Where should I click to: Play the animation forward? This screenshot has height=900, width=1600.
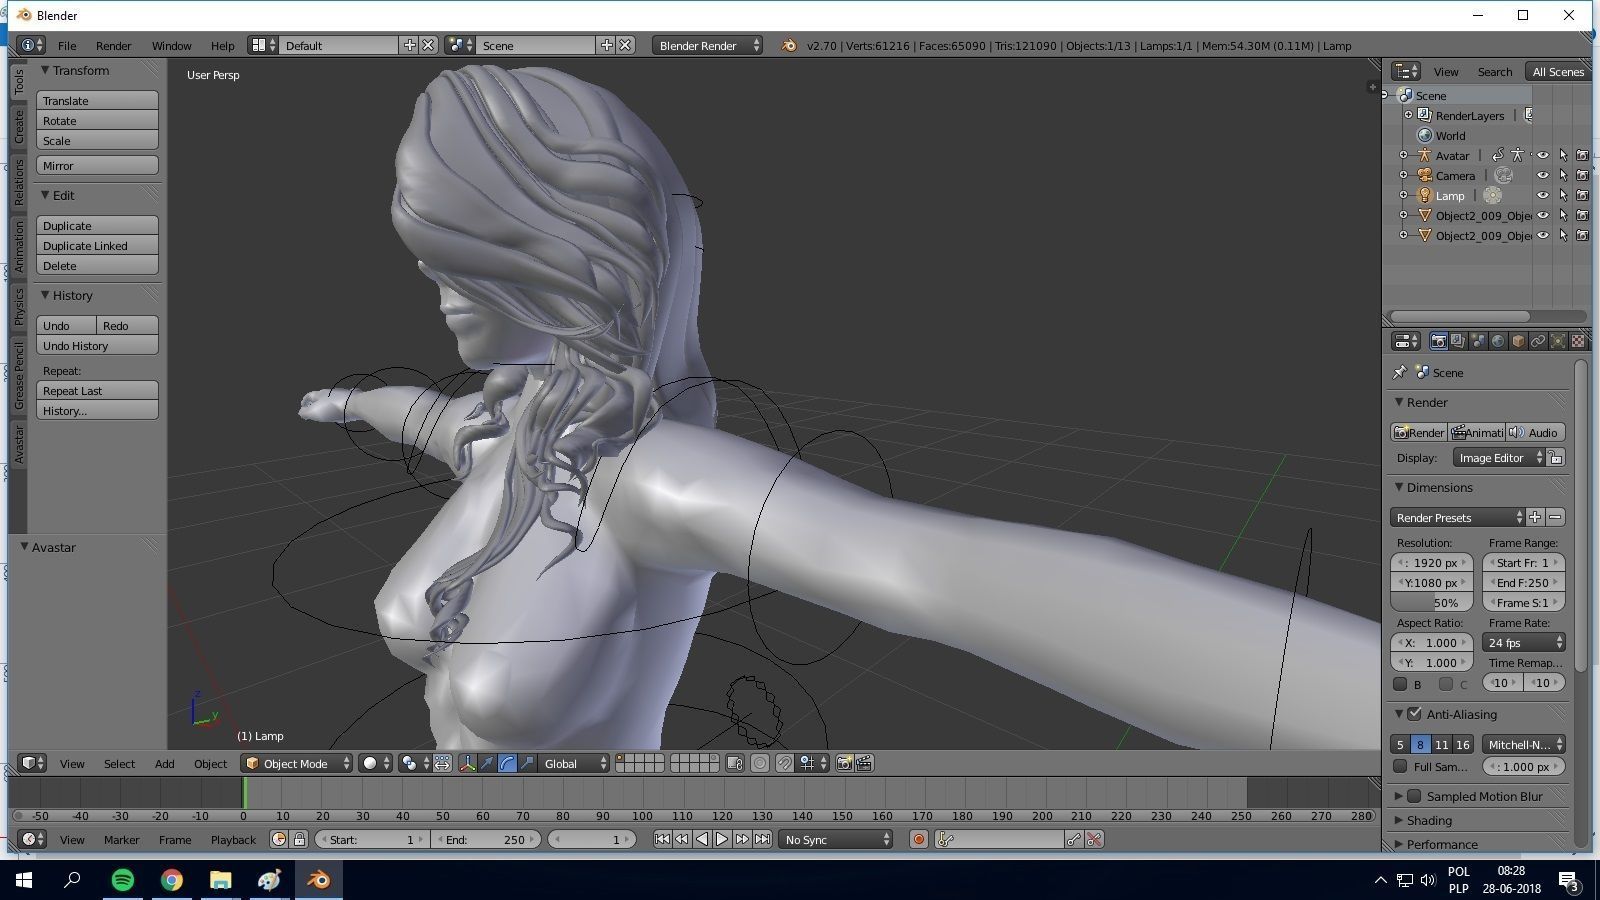(722, 839)
